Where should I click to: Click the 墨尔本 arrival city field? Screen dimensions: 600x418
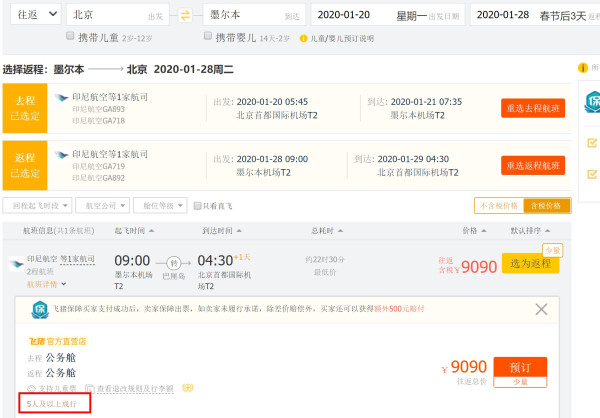254,15
